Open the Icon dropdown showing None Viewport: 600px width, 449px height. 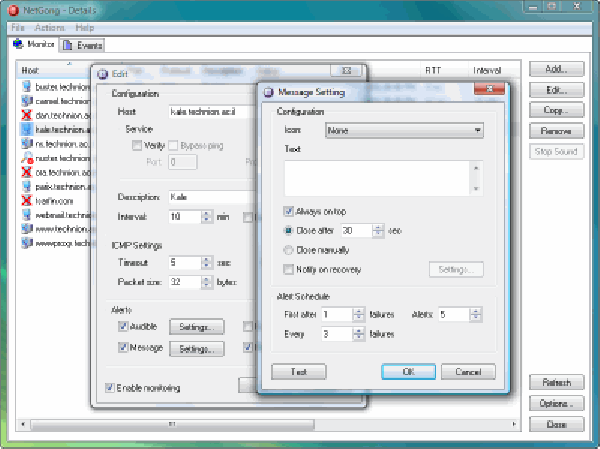pos(404,131)
